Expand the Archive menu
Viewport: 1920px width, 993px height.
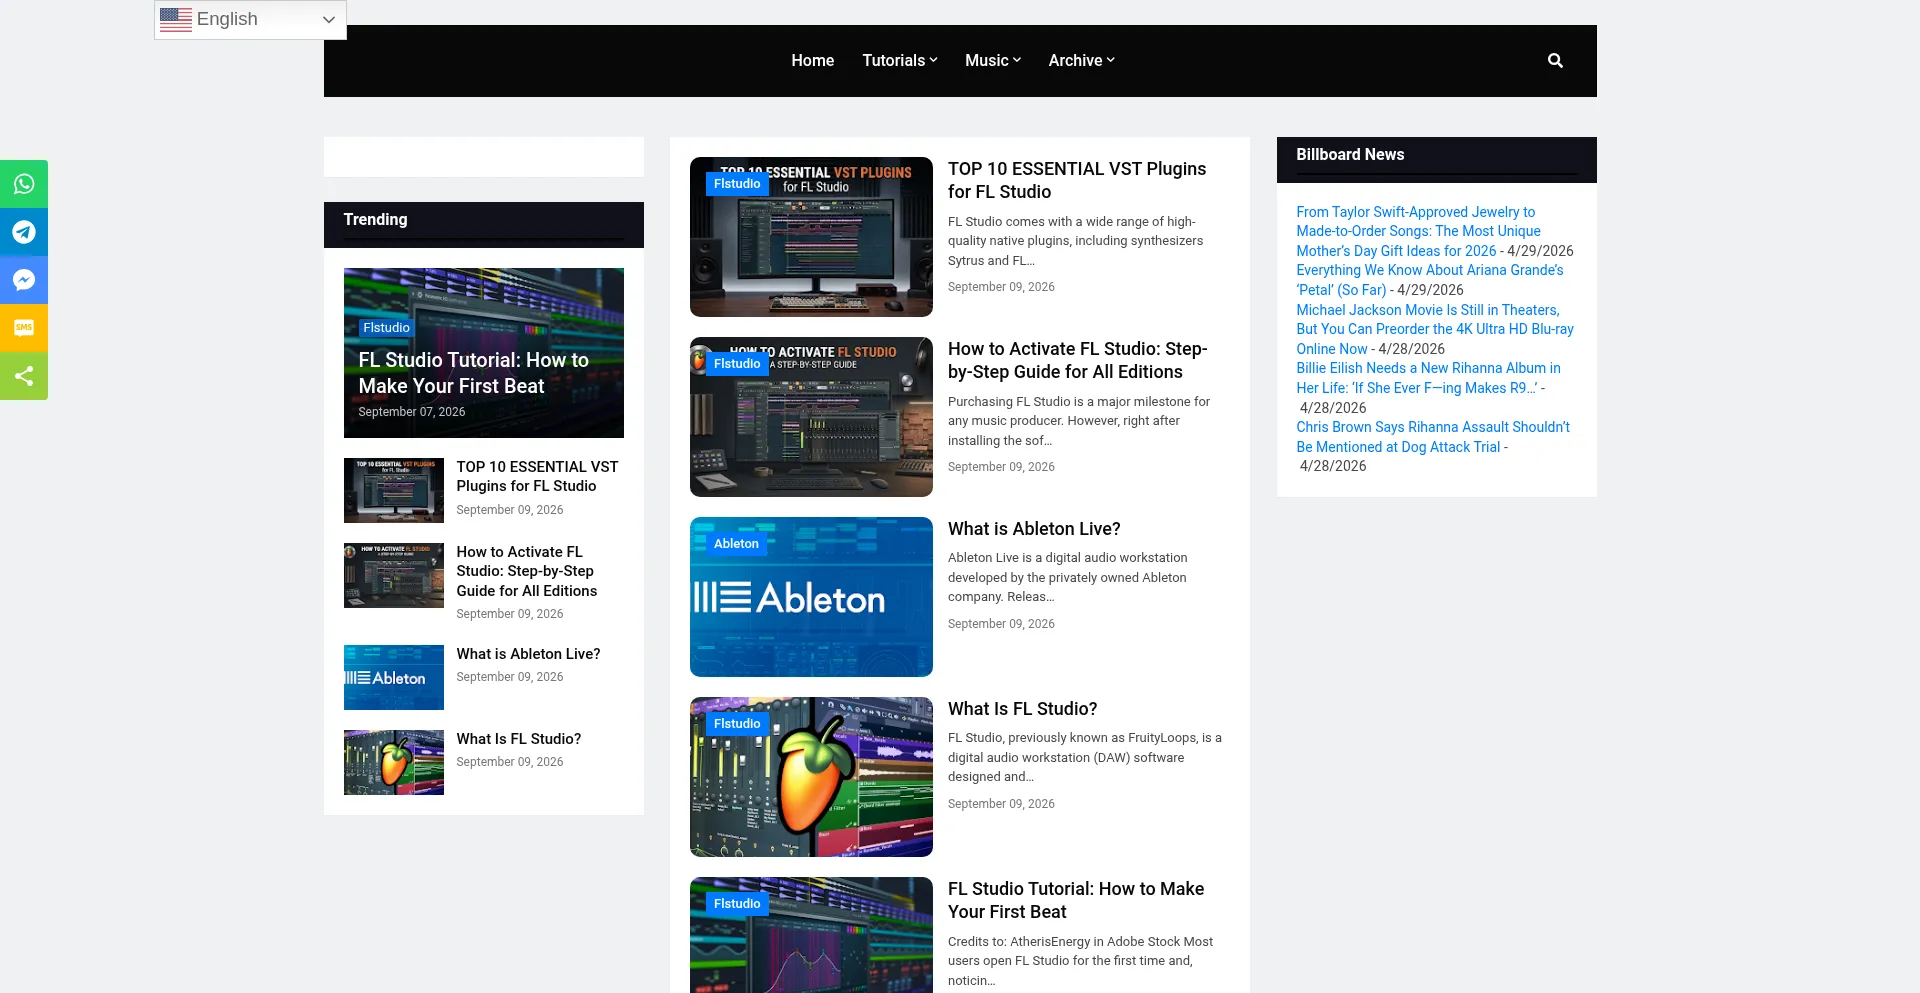tap(1081, 61)
